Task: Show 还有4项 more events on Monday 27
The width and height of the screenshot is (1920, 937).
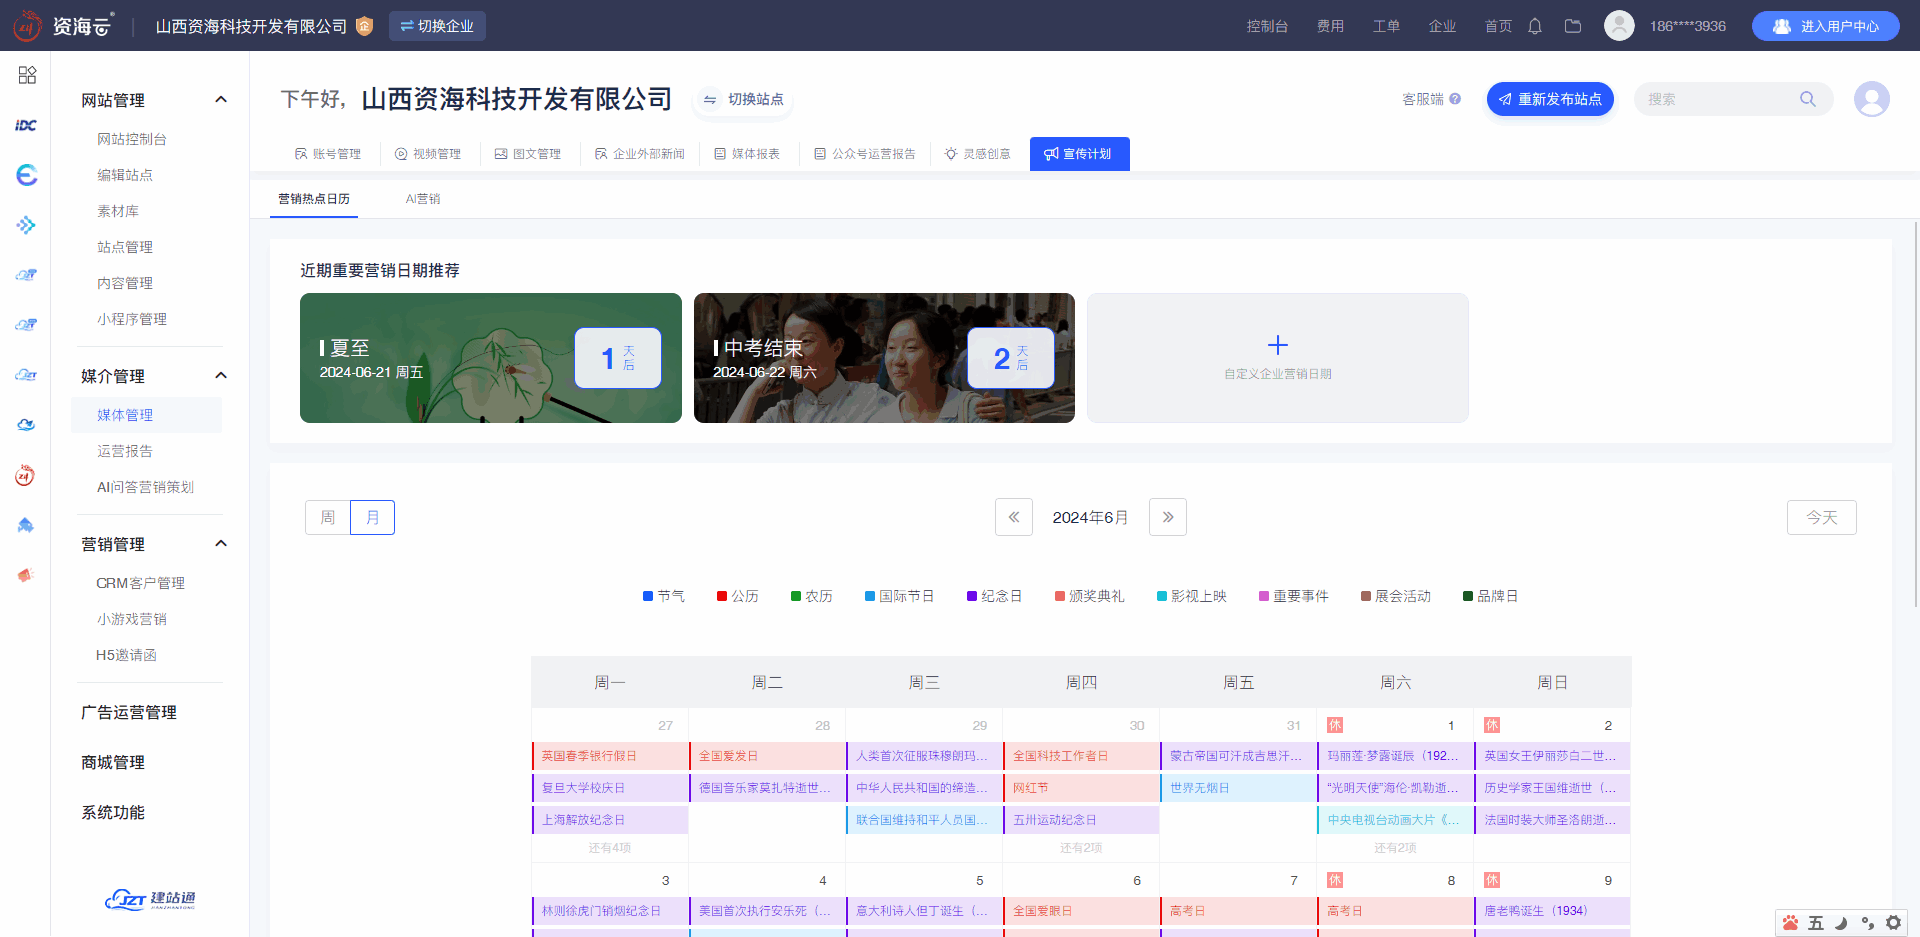Action: [609, 848]
